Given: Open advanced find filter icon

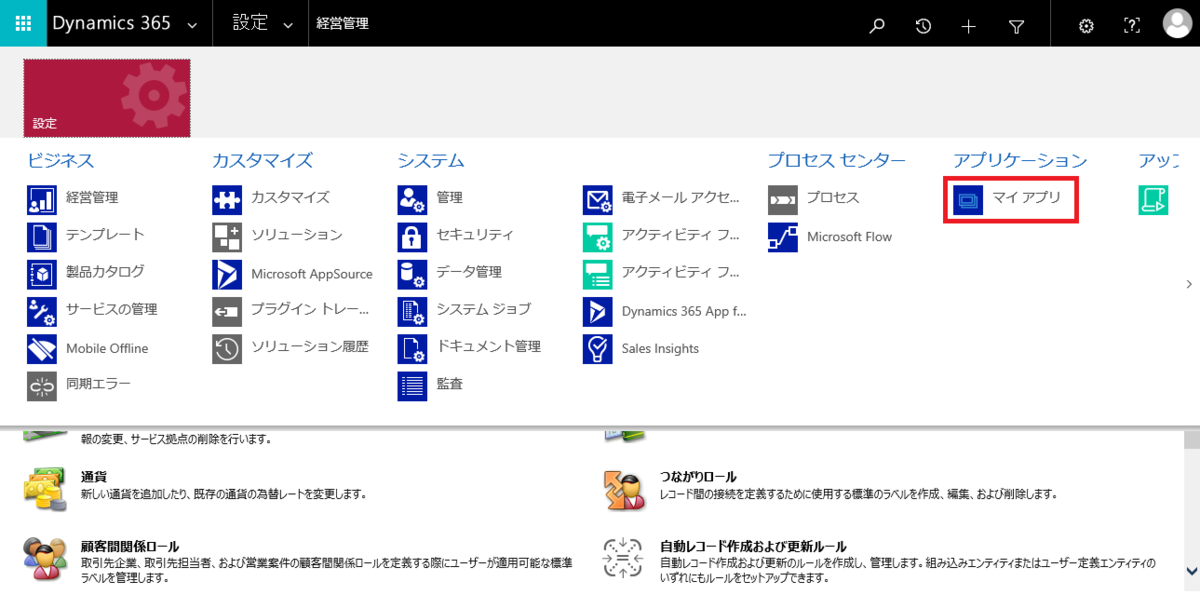Looking at the screenshot, I should (1016, 26).
